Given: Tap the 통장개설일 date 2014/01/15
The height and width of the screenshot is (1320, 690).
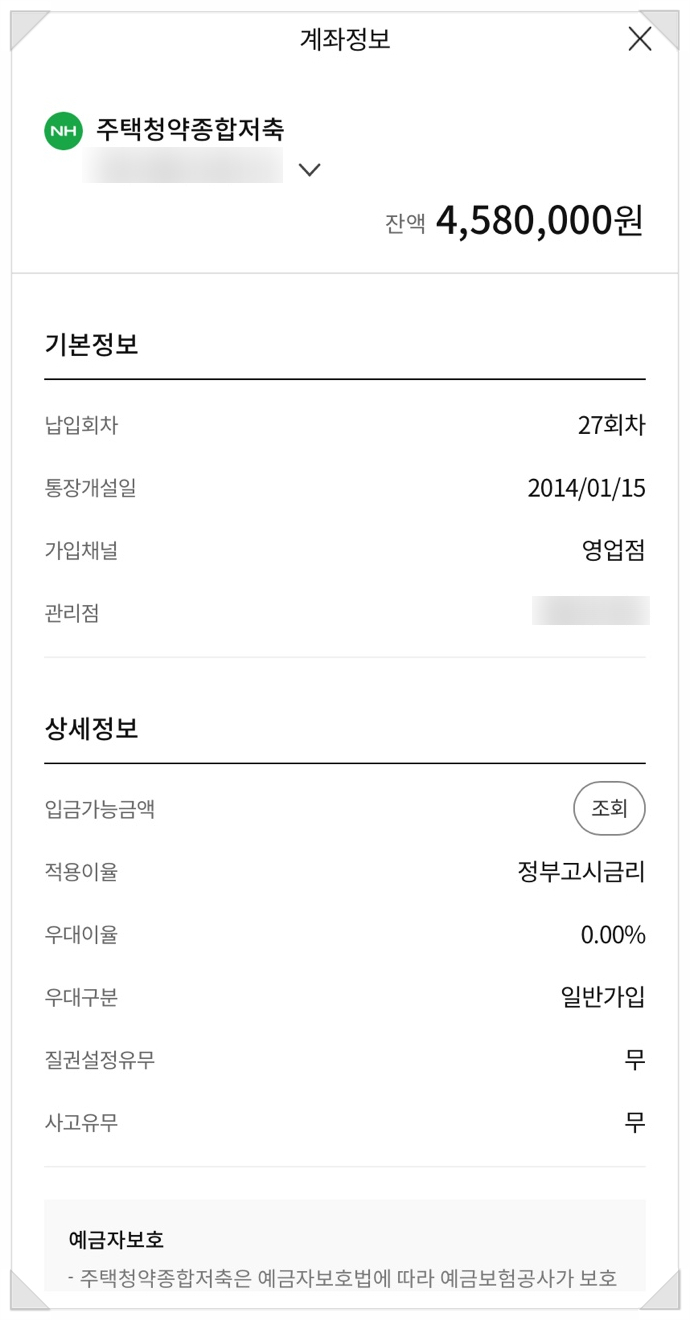Looking at the screenshot, I should [587, 487].
